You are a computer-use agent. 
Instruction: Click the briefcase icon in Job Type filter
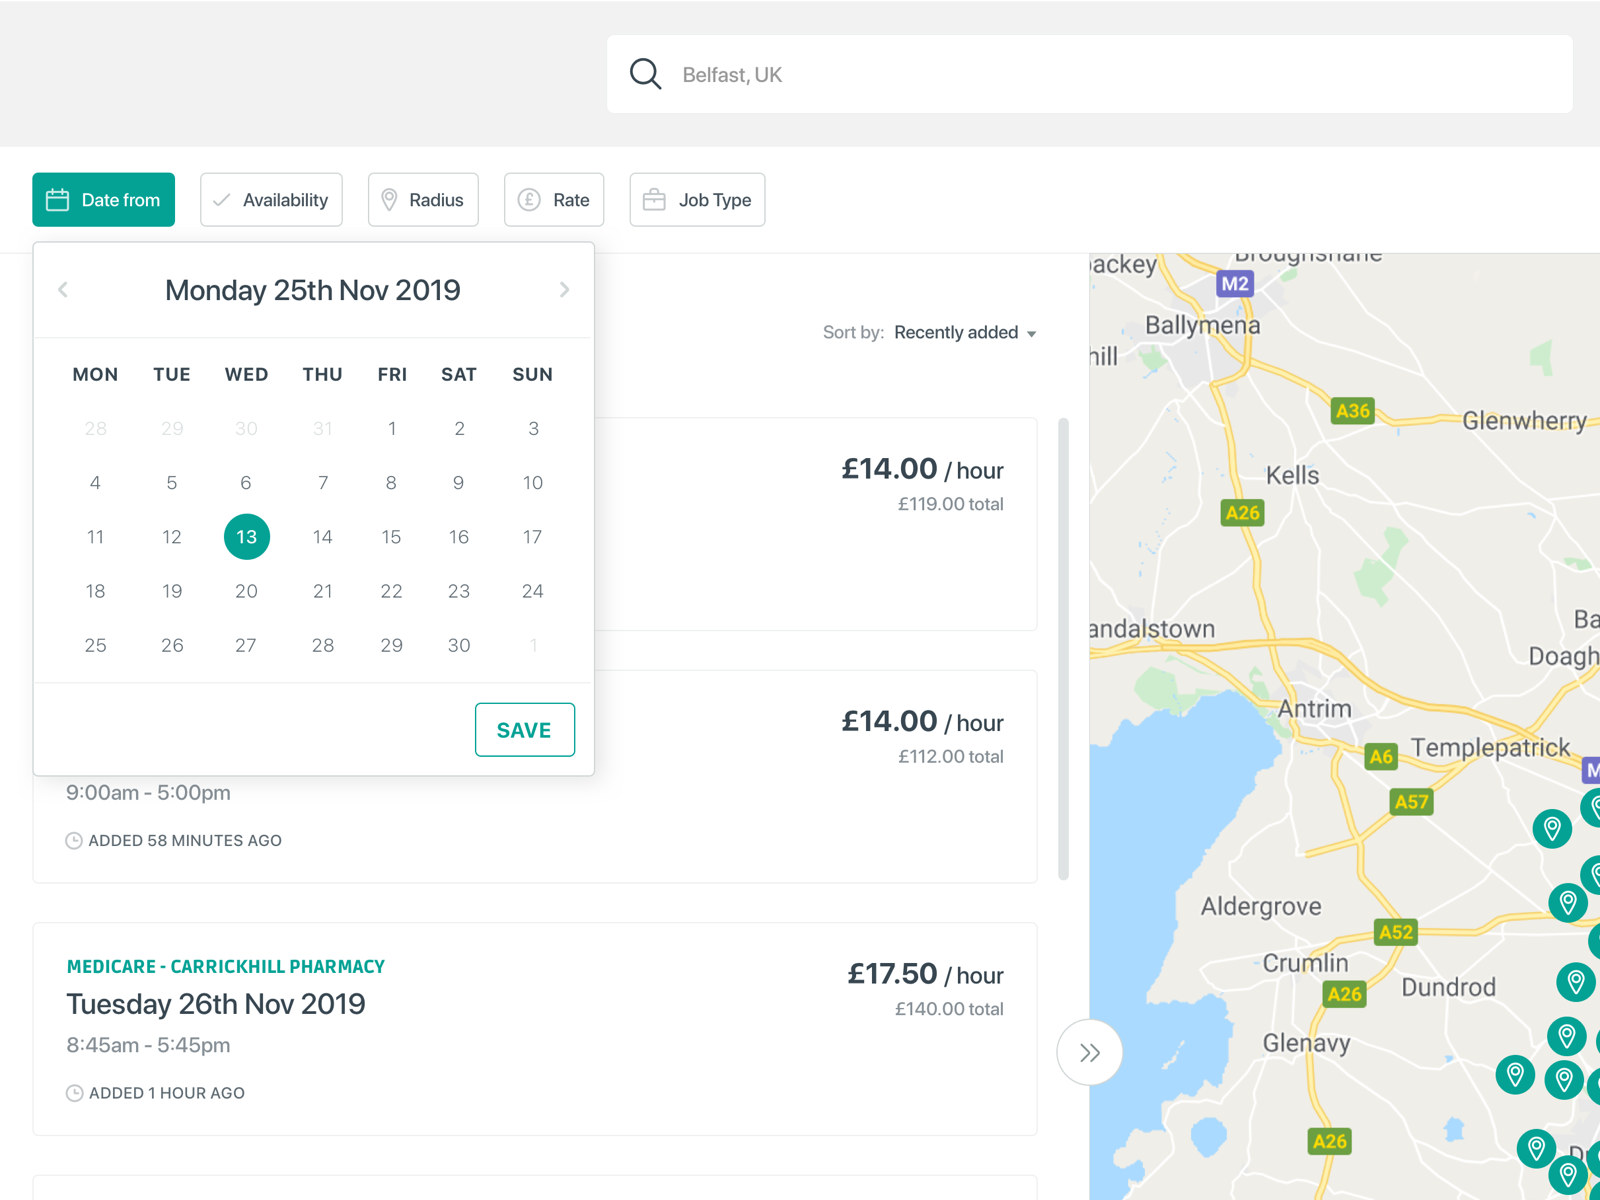click(654, 200)
